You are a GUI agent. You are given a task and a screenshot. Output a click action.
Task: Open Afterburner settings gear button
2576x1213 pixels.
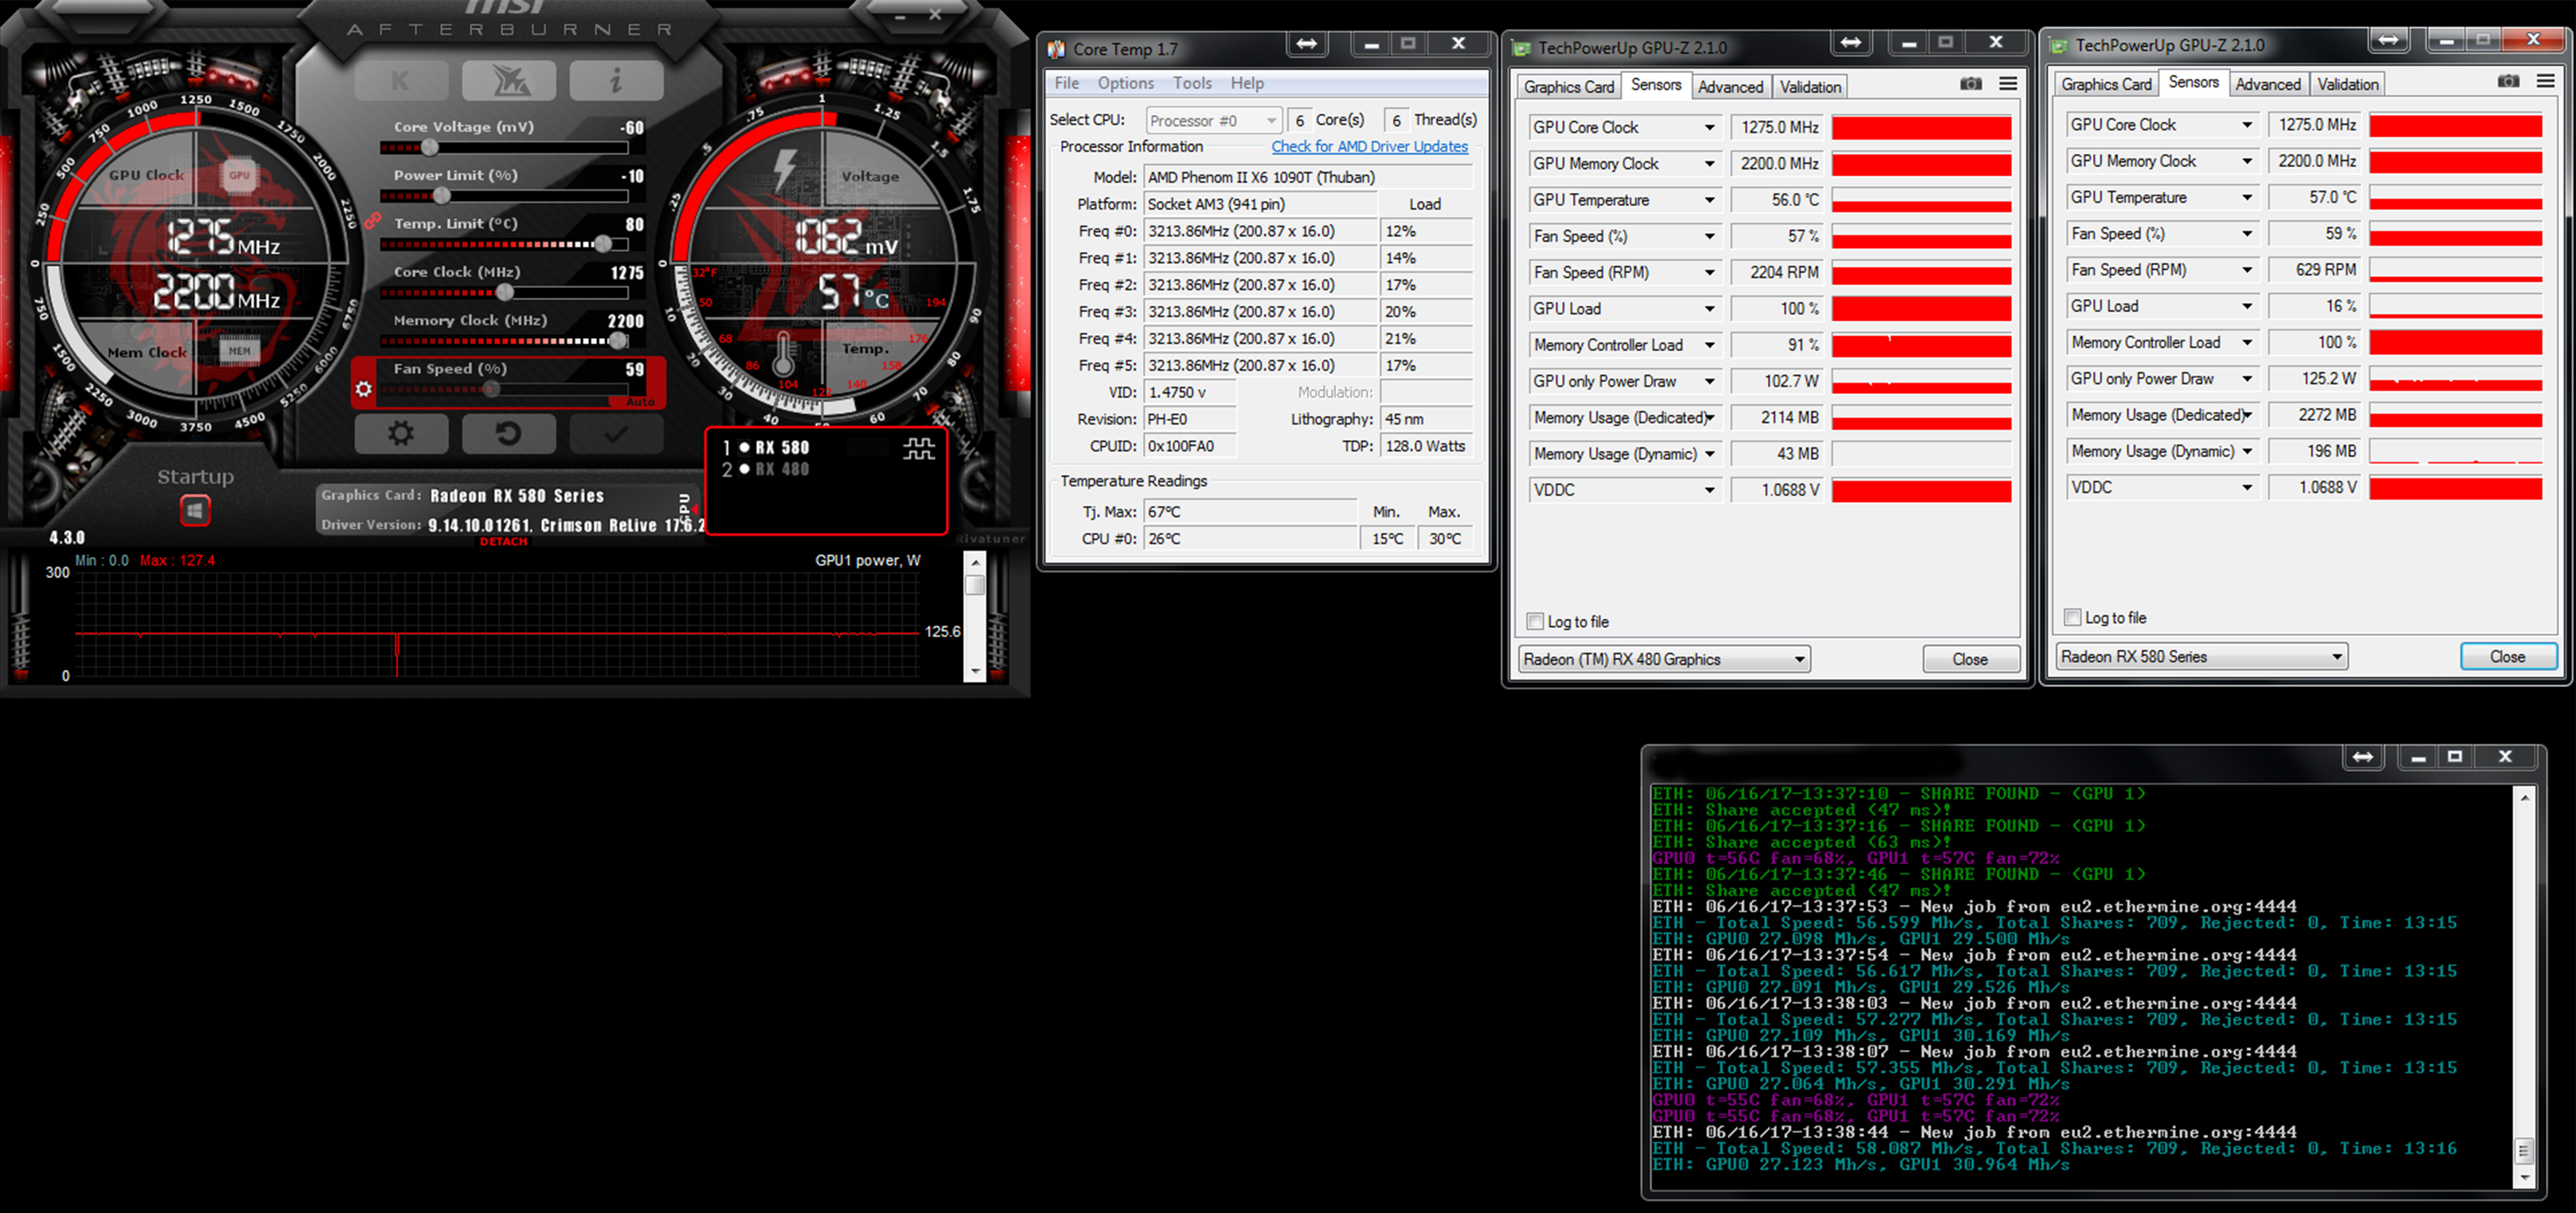click(401, 434)
